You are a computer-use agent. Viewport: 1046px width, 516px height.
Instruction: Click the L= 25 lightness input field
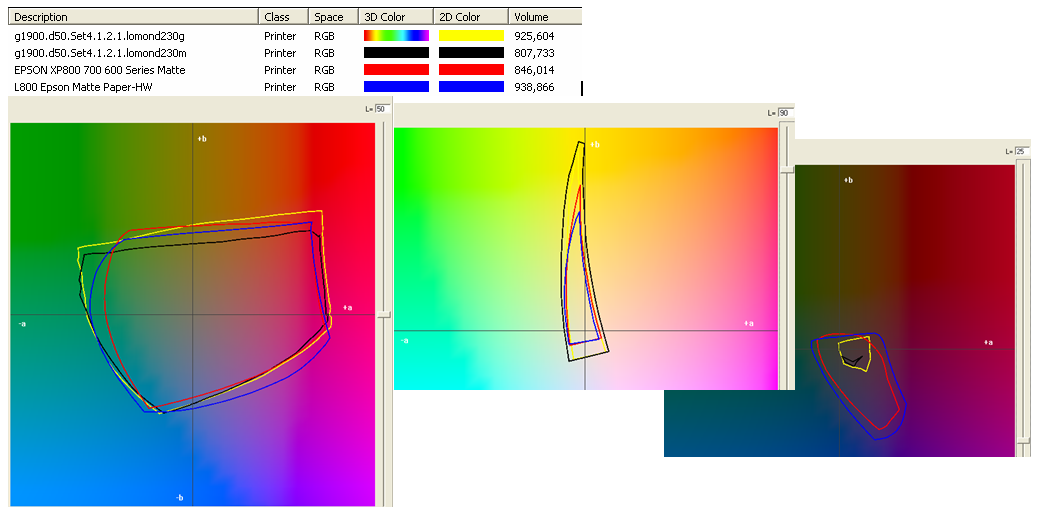(1022, 151)
